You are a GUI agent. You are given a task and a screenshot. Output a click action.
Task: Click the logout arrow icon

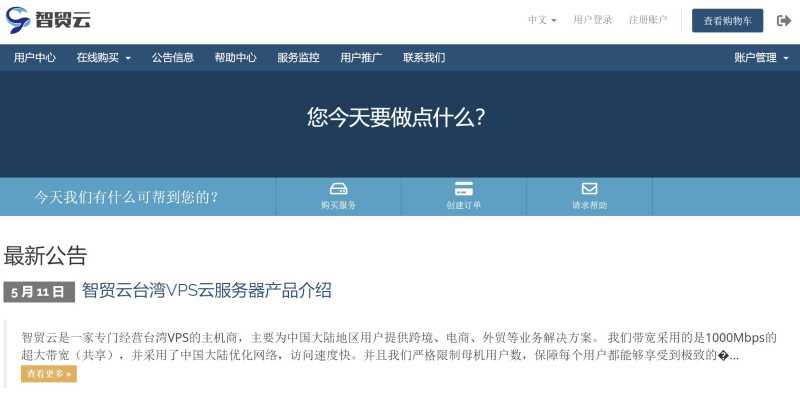[784, 20]
